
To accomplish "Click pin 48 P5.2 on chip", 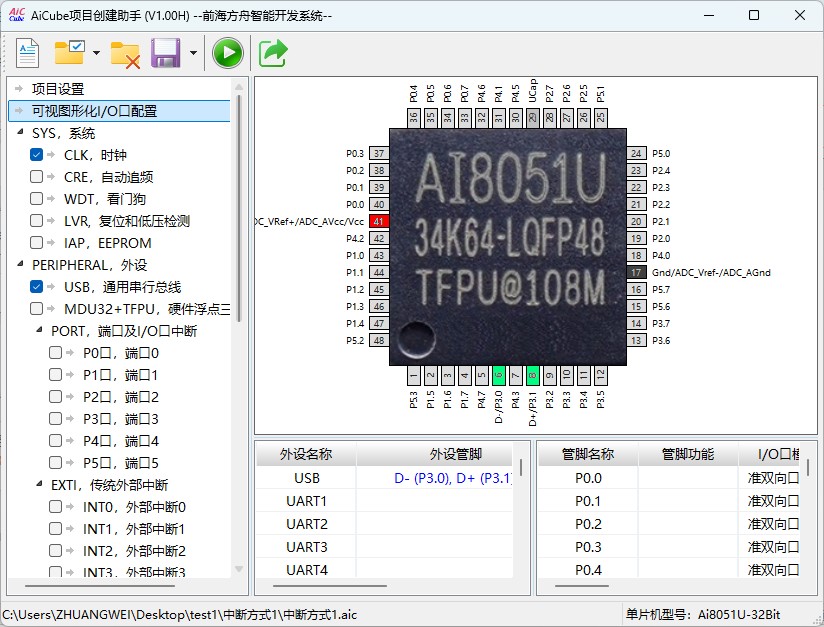I will [x=379, y=340].
